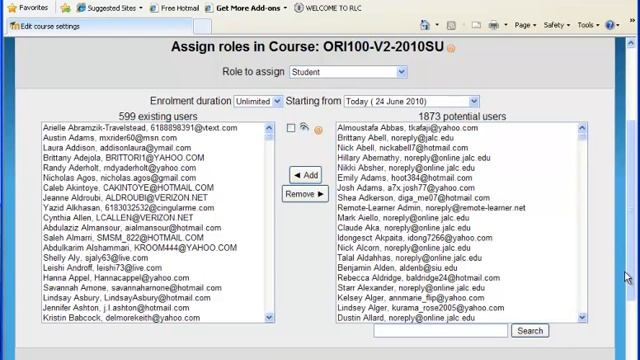Screen dimensions: 640x360
Task: Open a new blank browser tab
Action: point(202,26)
